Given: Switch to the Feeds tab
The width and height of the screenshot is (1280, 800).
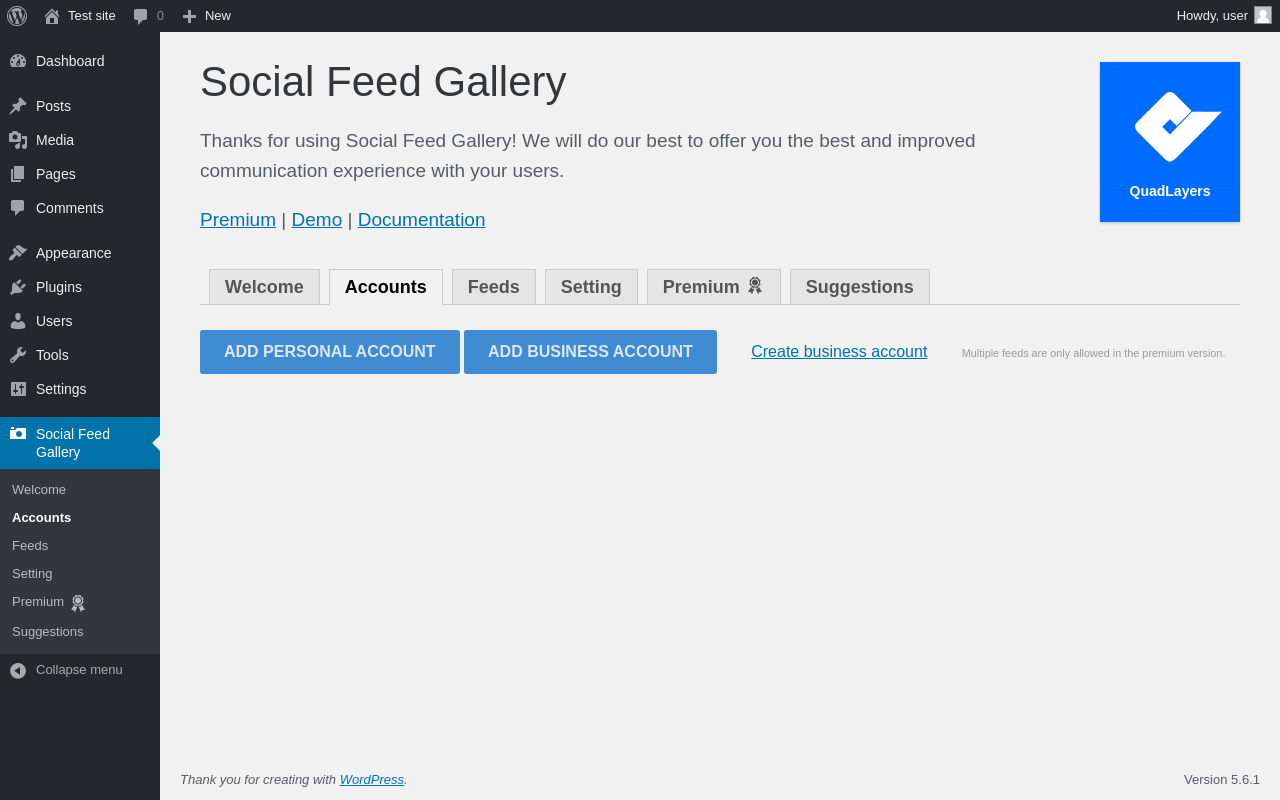Looking at the screenshot, I should click(494, 287).
